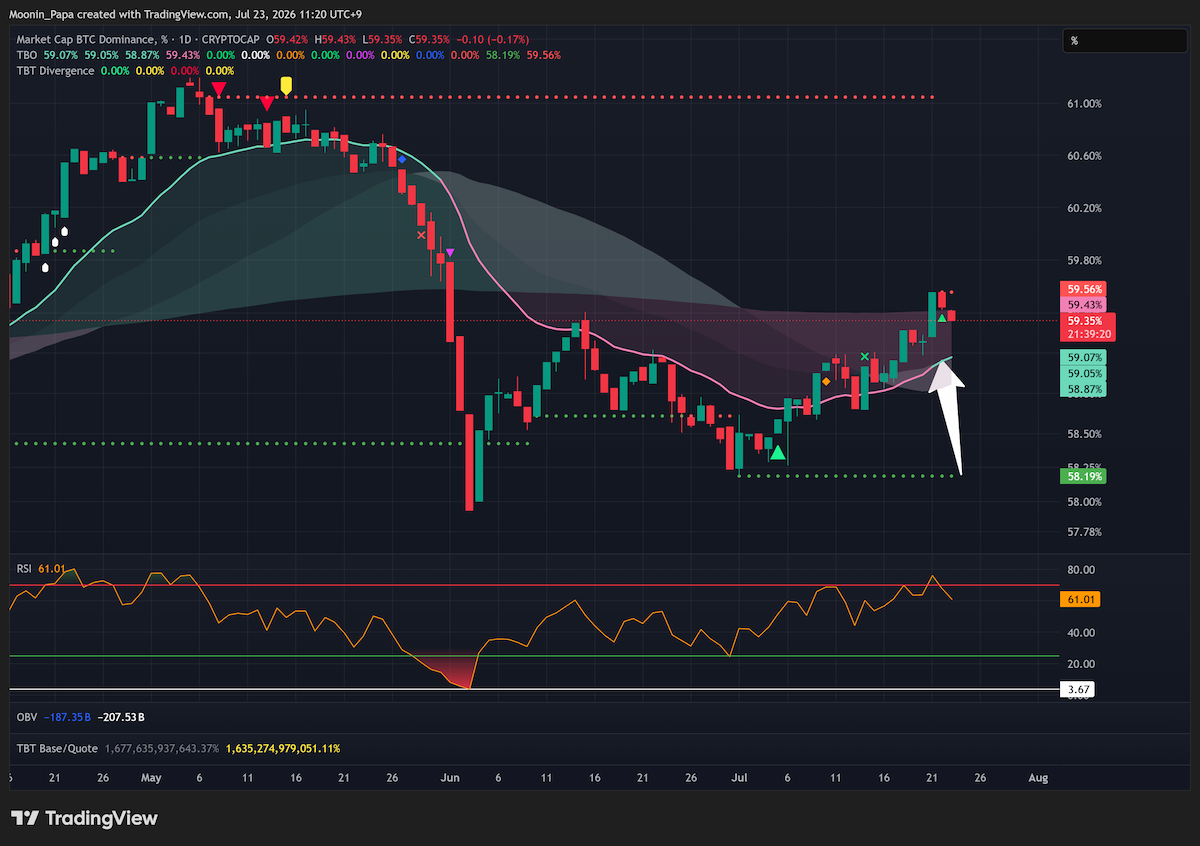This screenshot has height=846, width=1200.
Task: Click the Market Cap BTC Dominance title
Action: pos(89,41)
